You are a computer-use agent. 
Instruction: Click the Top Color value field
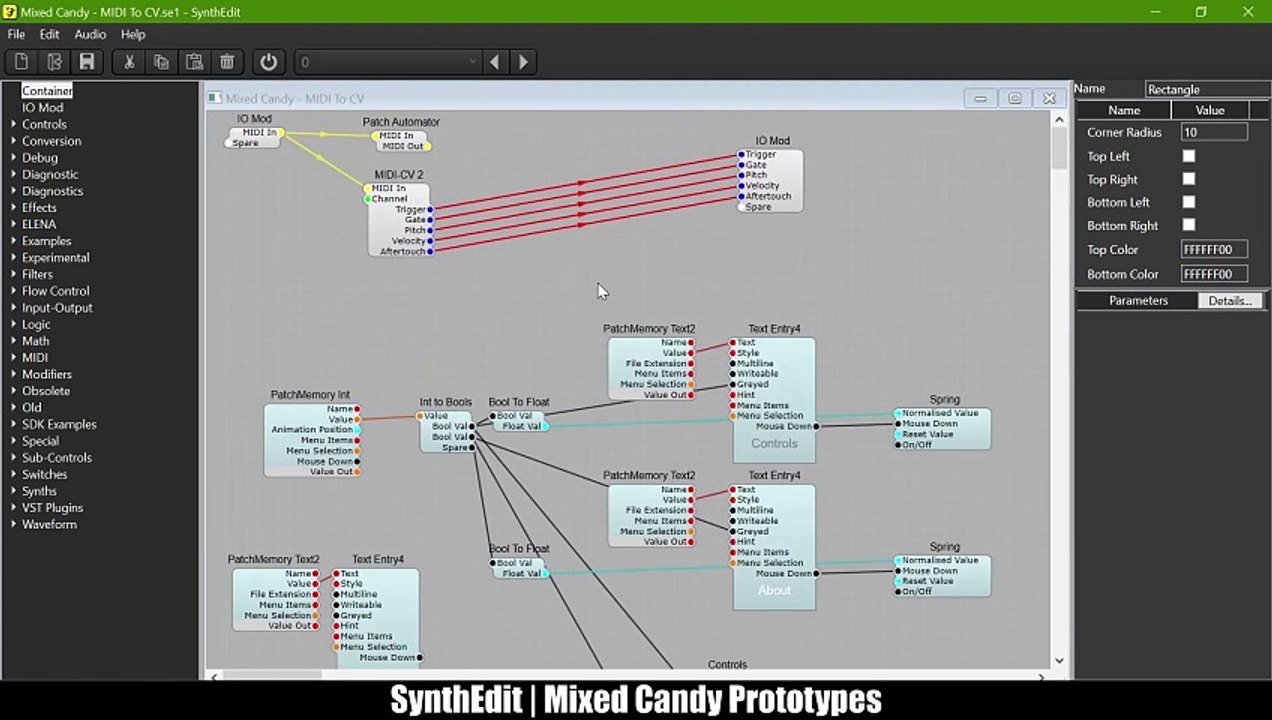click(1214, 249)
